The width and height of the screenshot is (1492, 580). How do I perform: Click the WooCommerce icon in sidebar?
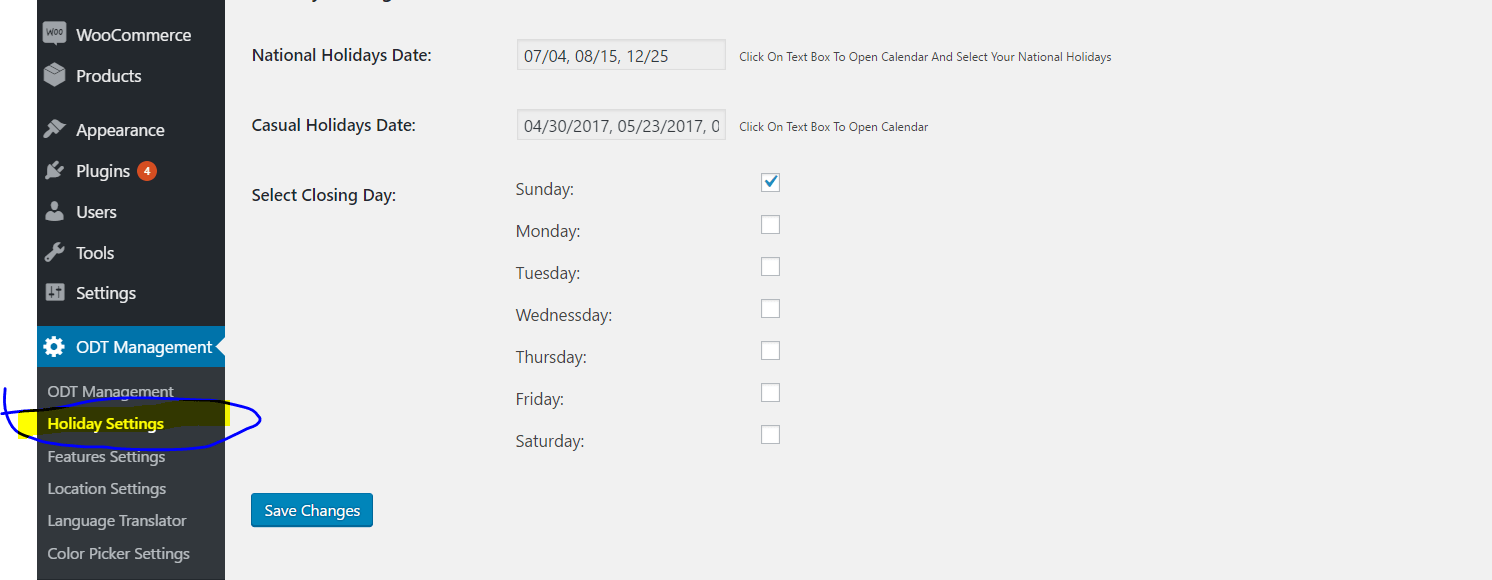(x=56, y=33)
